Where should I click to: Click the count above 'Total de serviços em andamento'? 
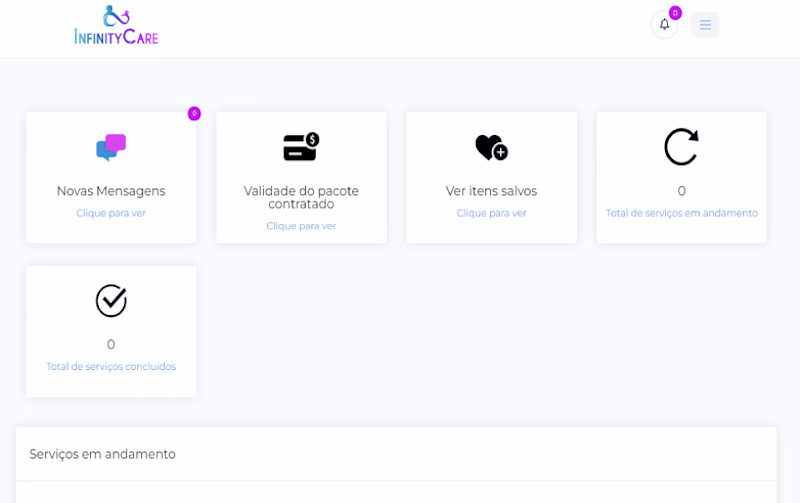(x=682, y=191)
